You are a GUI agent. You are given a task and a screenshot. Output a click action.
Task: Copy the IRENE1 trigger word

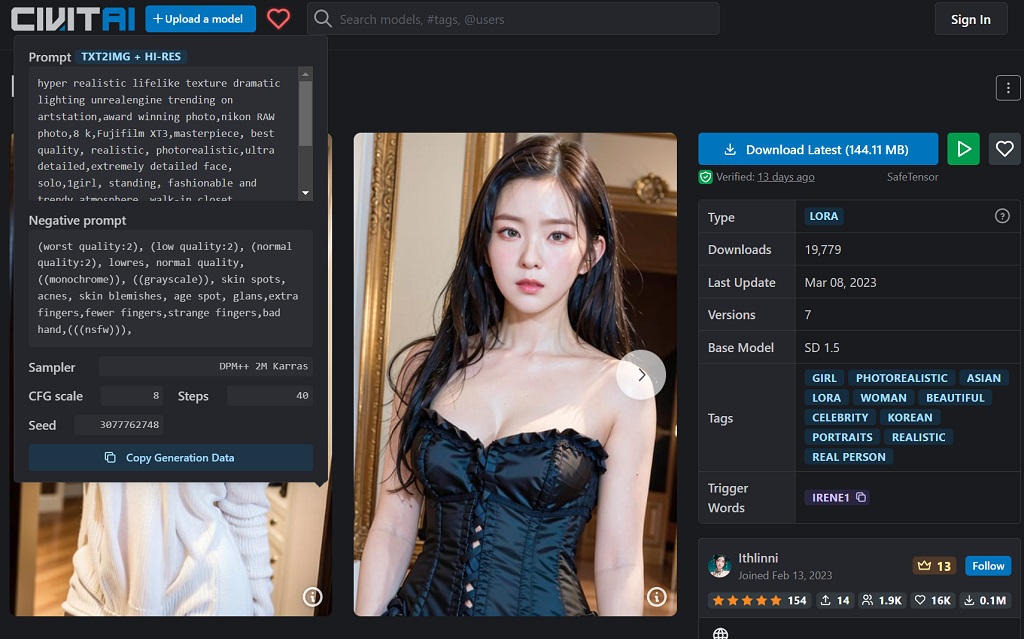(x=861, y=497)
